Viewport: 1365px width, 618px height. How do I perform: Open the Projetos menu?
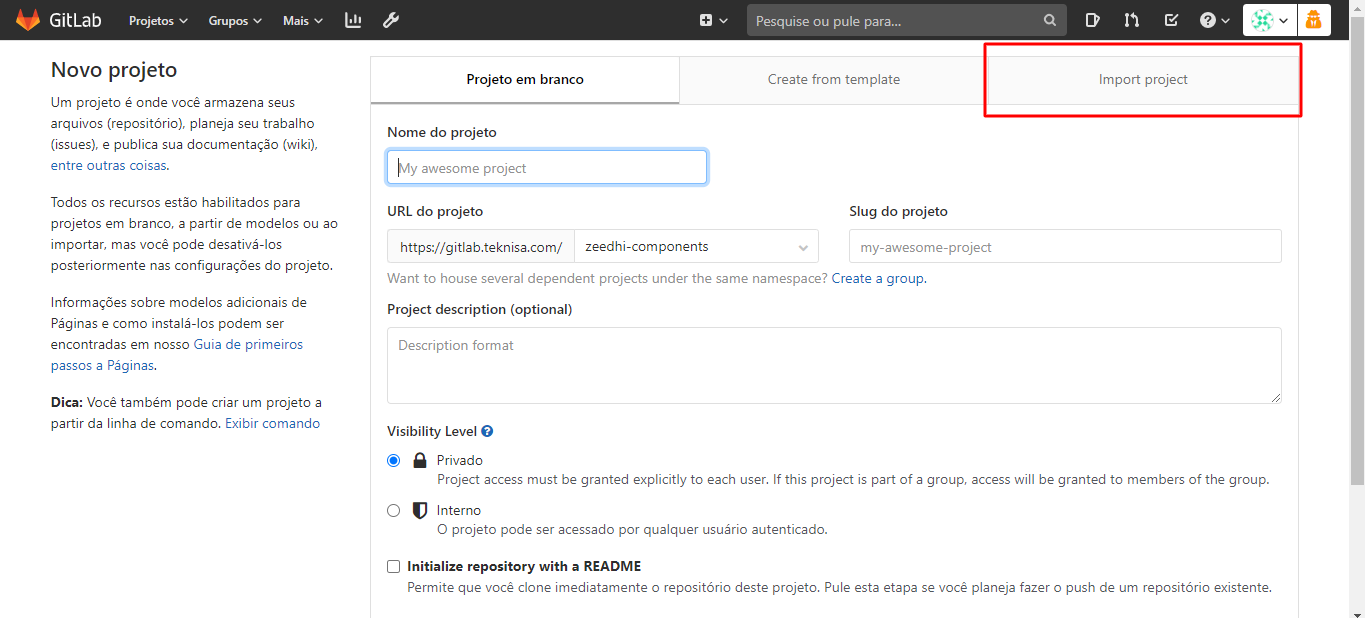(158, 20)
